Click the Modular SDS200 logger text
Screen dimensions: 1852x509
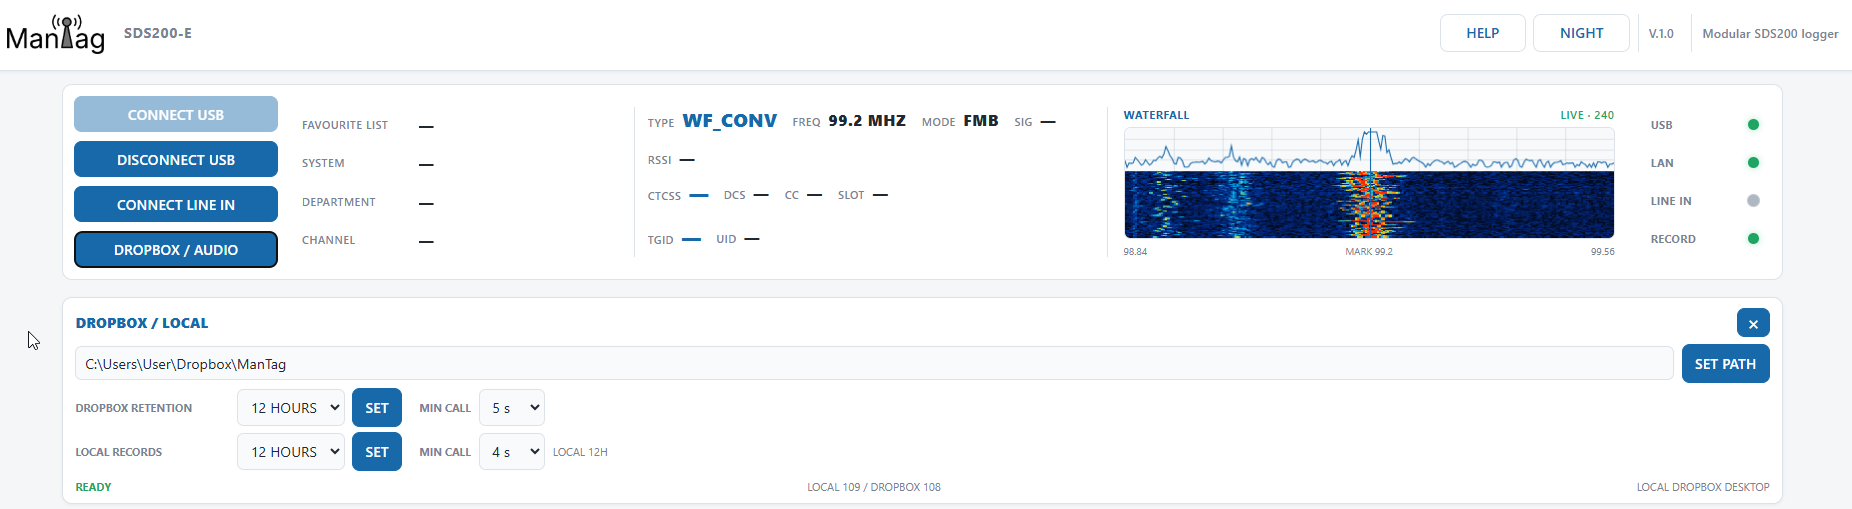pos(1770,33)
